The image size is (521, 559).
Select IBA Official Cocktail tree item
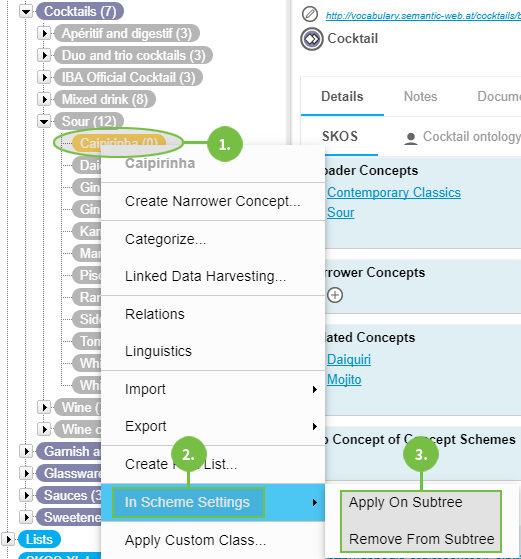point(128,77)
